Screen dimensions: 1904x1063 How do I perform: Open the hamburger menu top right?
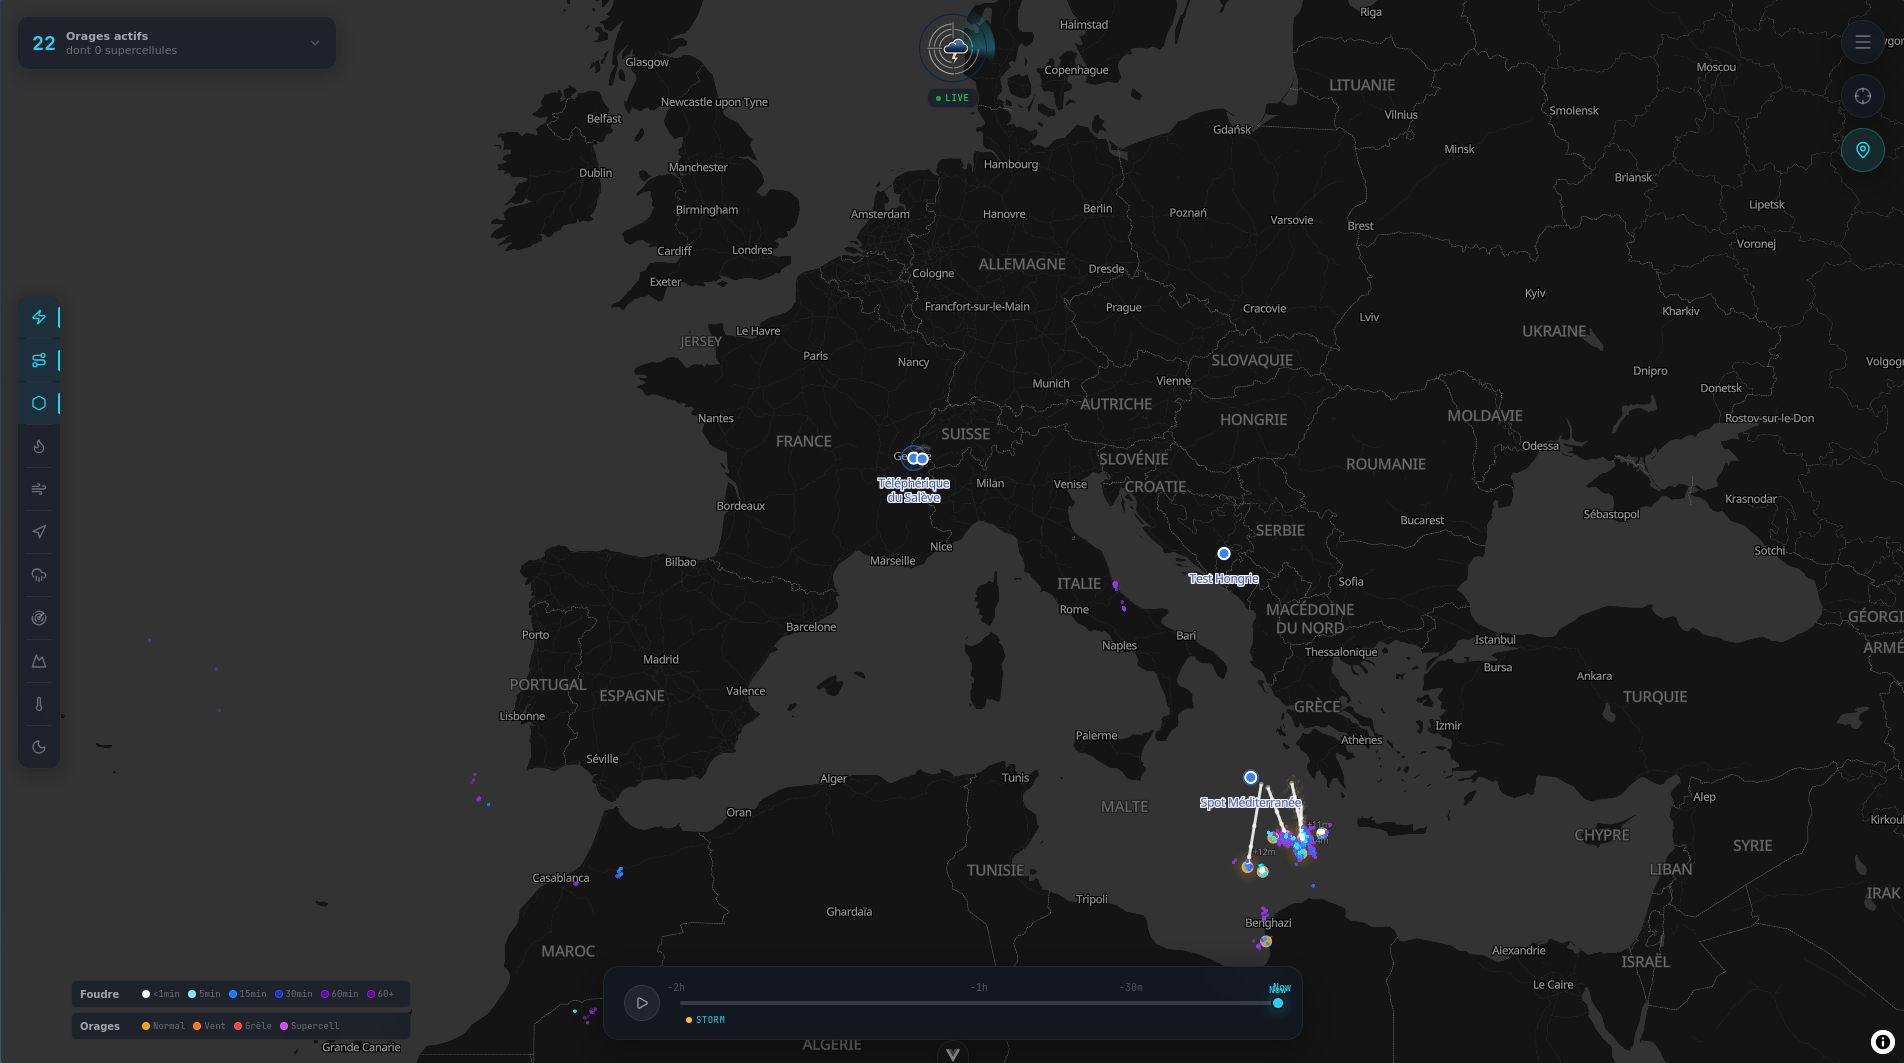[x=1862, y=42]
